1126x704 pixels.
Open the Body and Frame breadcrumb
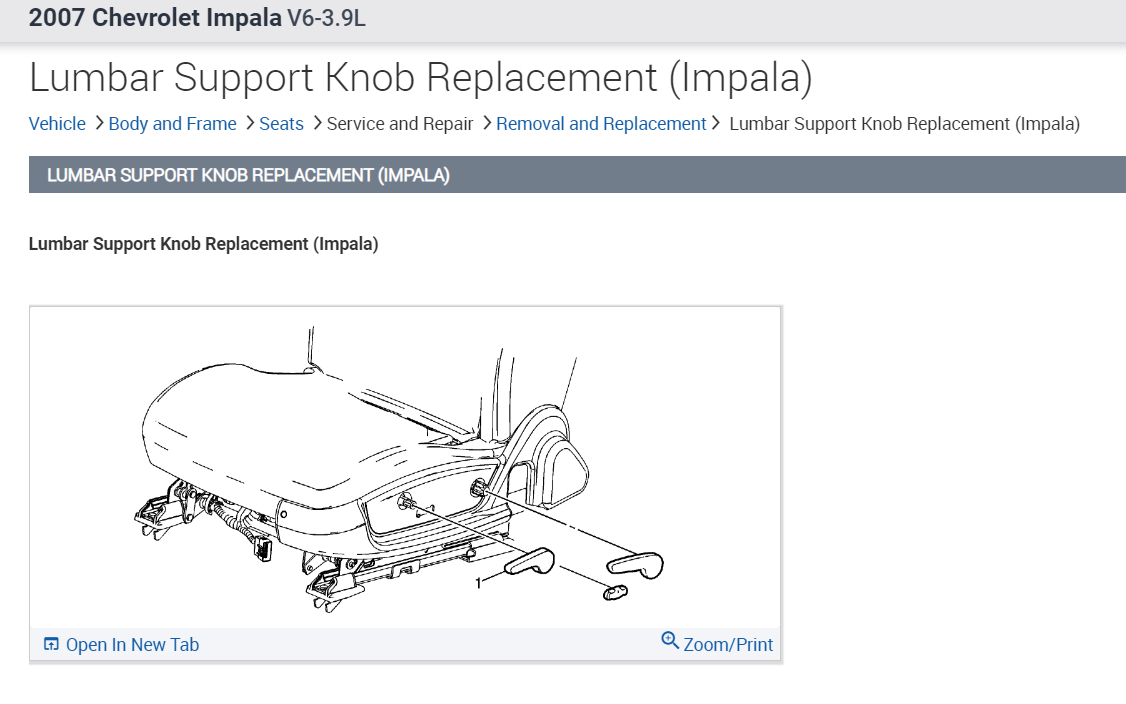tap(172, 124)
